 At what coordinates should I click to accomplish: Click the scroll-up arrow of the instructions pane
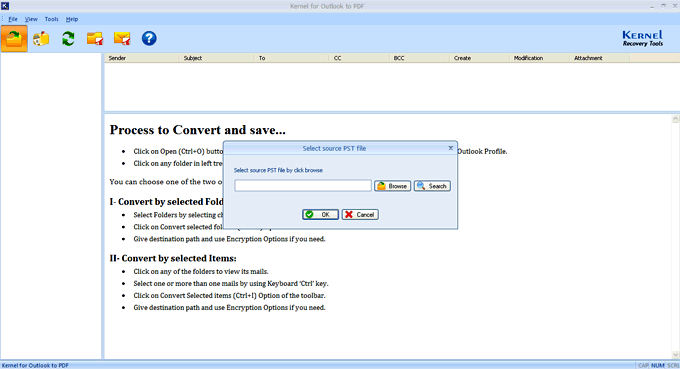[675, 119]
